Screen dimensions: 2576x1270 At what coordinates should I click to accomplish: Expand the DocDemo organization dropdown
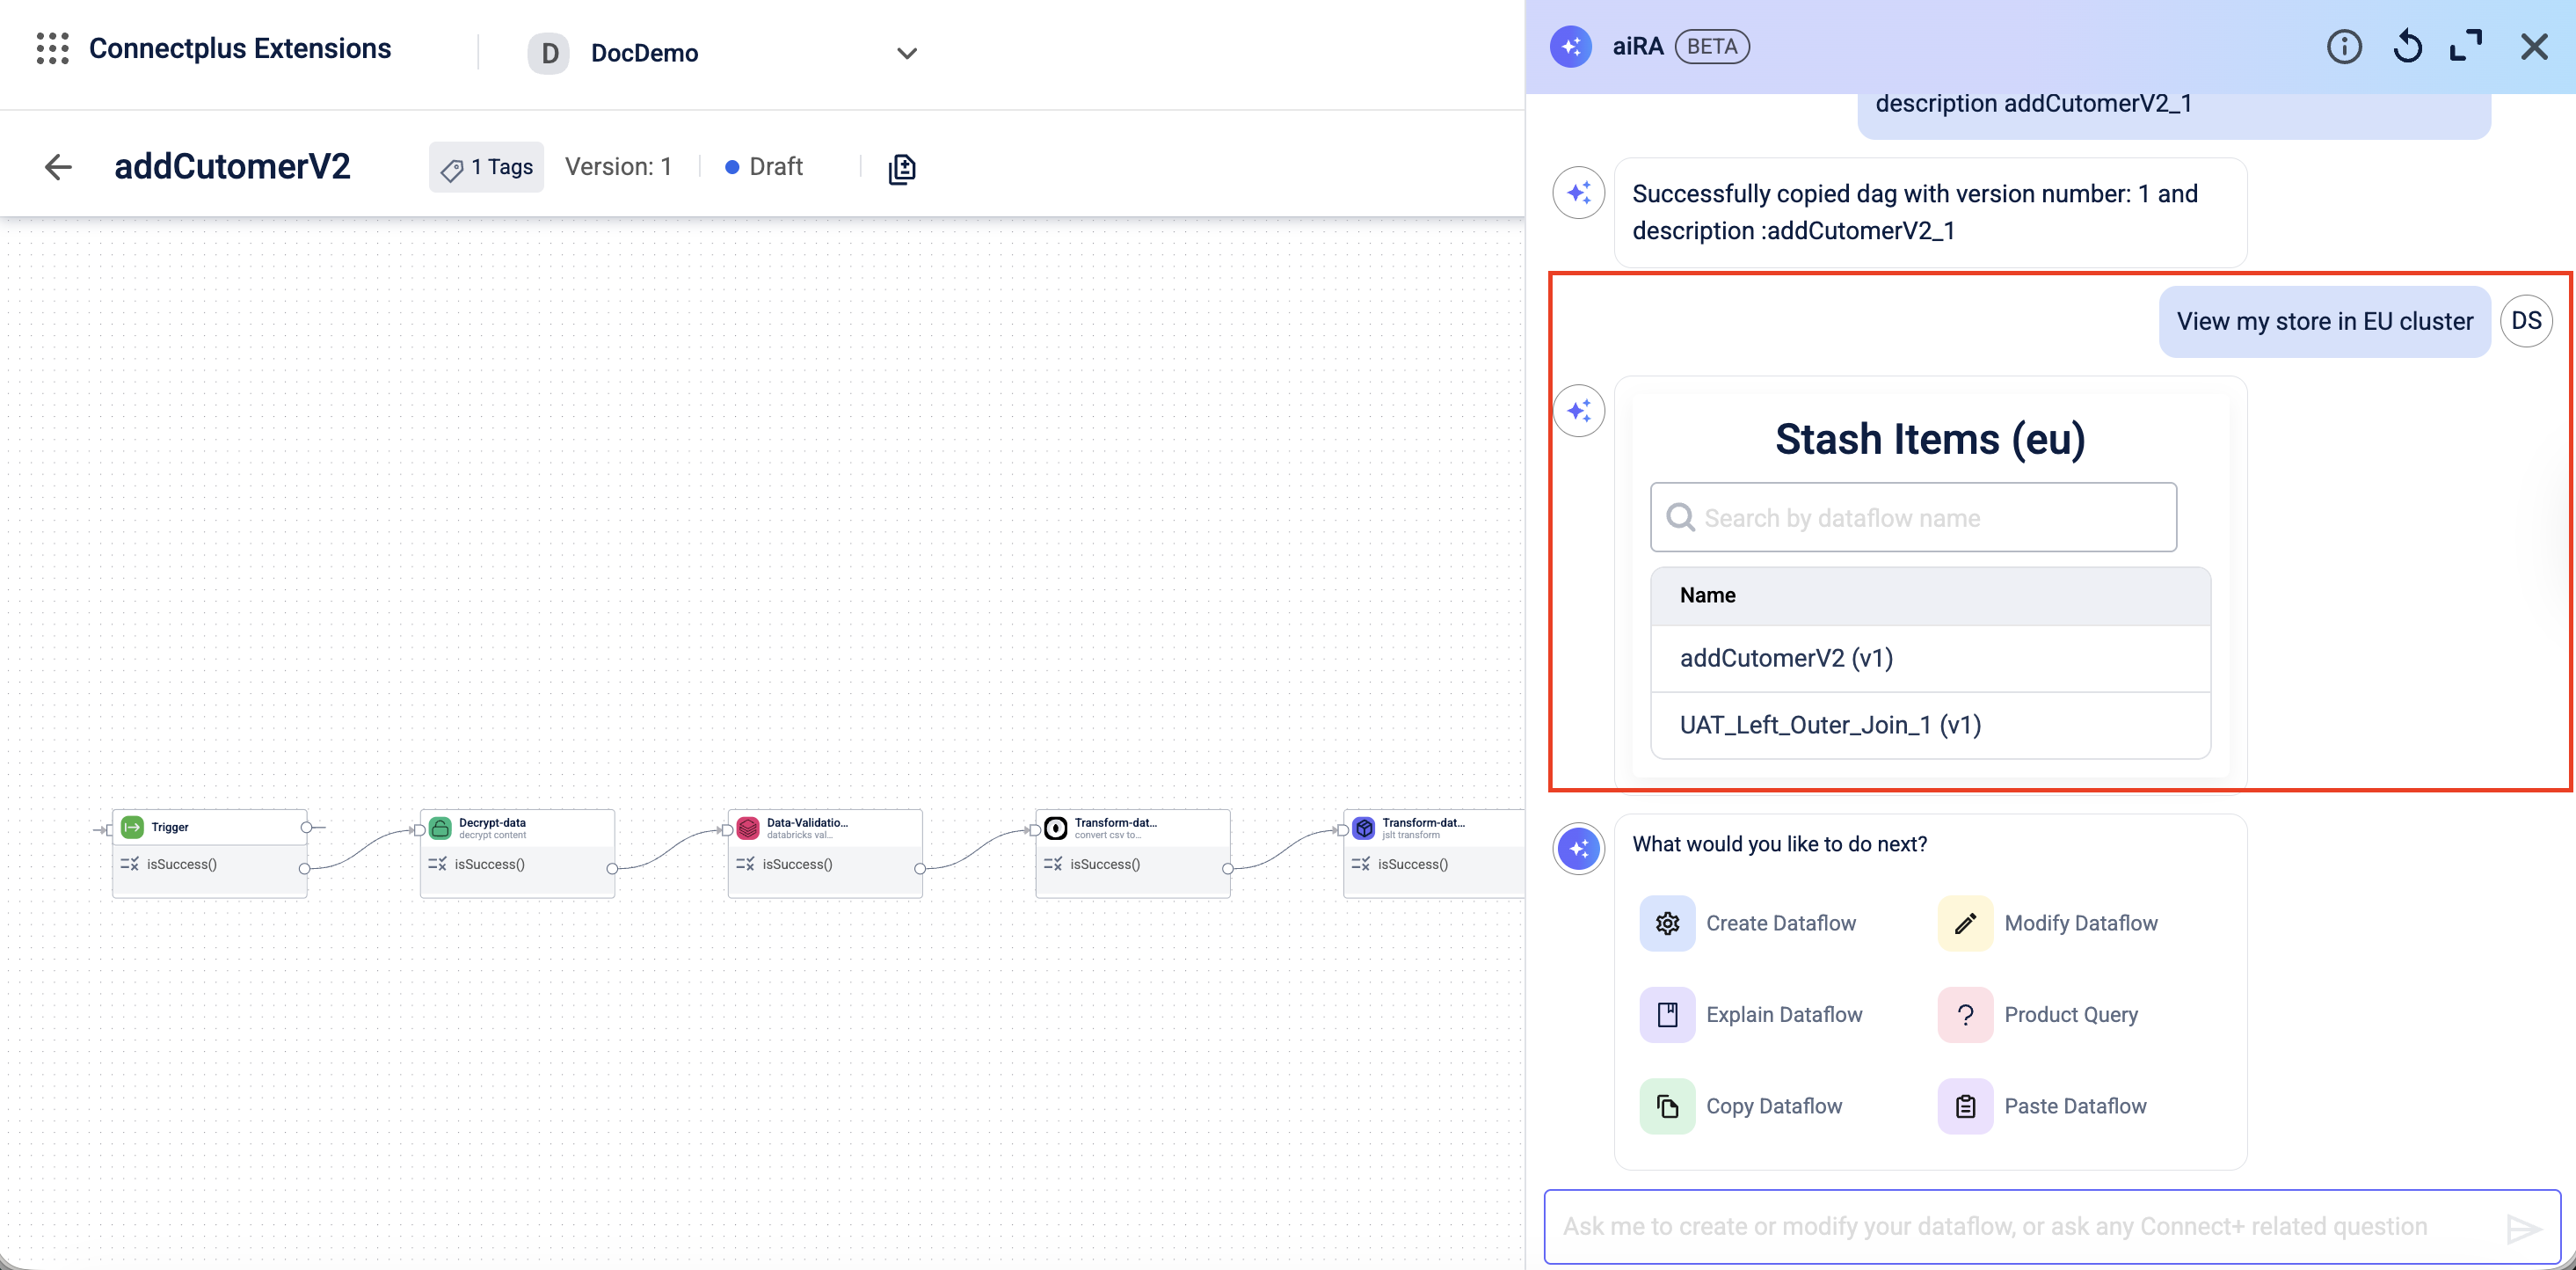(x=906, y=53)
